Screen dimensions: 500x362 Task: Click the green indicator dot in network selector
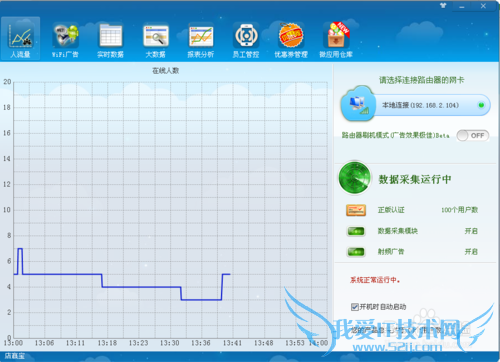(481, 105)
